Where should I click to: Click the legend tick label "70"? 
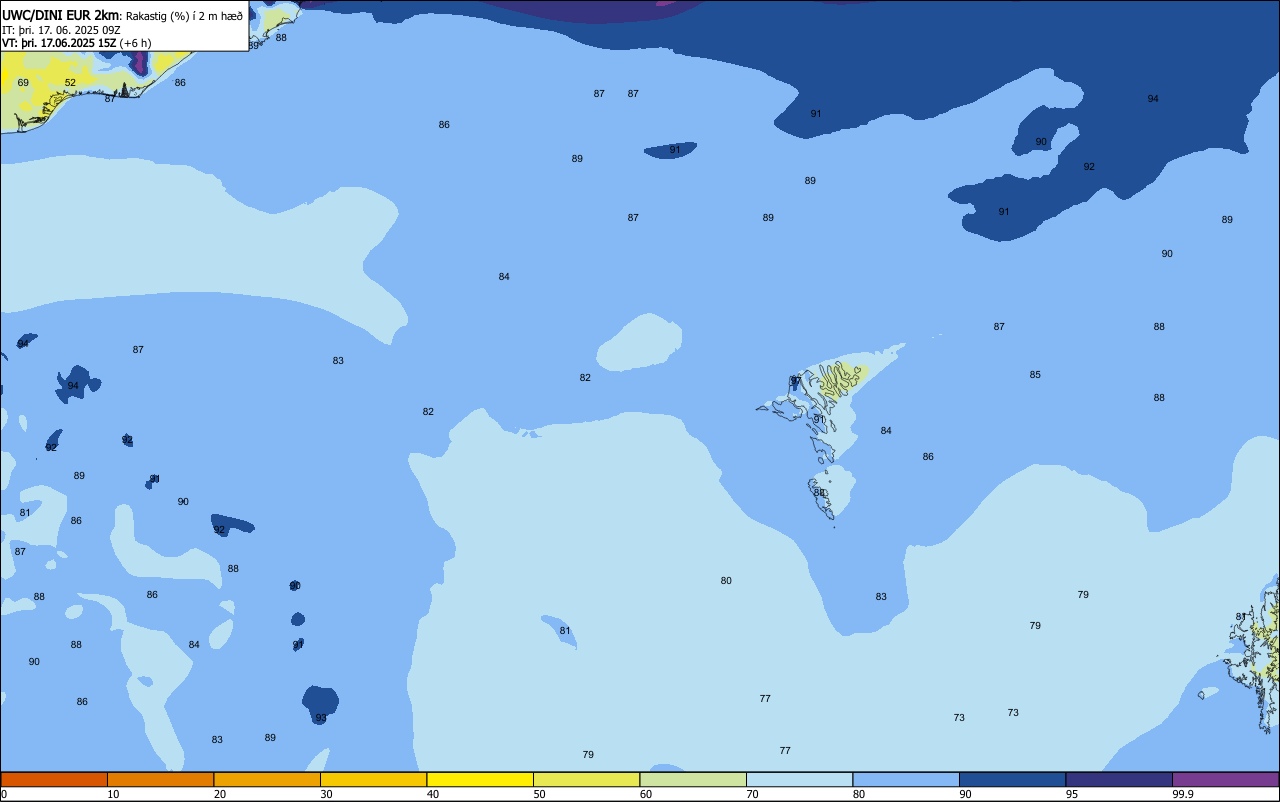752,794
